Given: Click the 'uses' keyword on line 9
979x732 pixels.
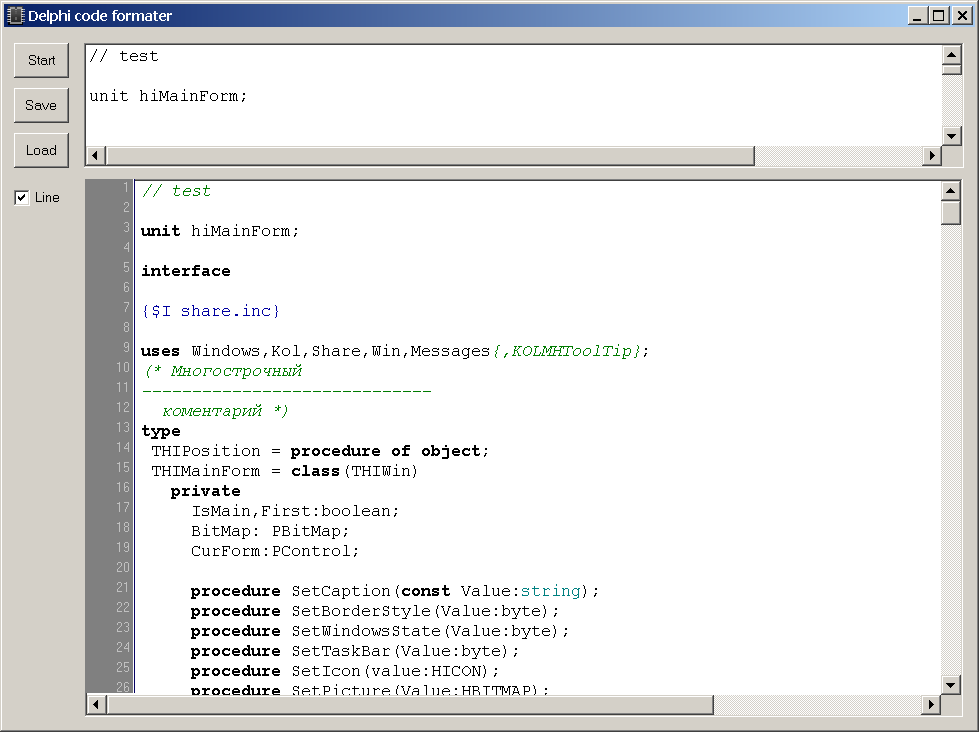Looking at the screenshot, I should click(x=160, y=351).
